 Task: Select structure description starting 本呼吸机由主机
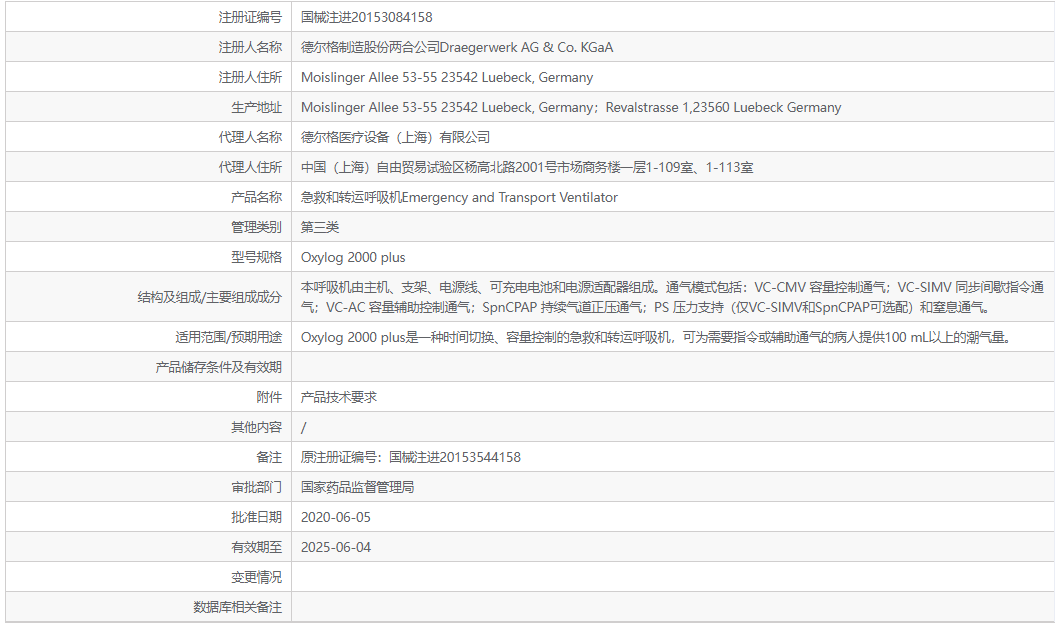click(672, 297)
